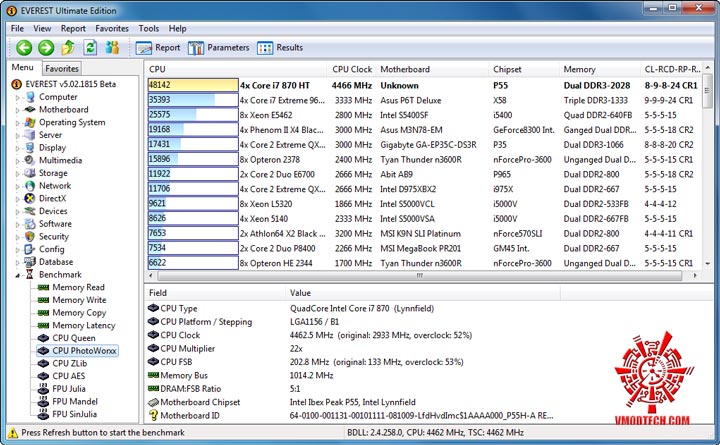
Task: Collapse the Benchmark tree node
Action: pos(17,275)
